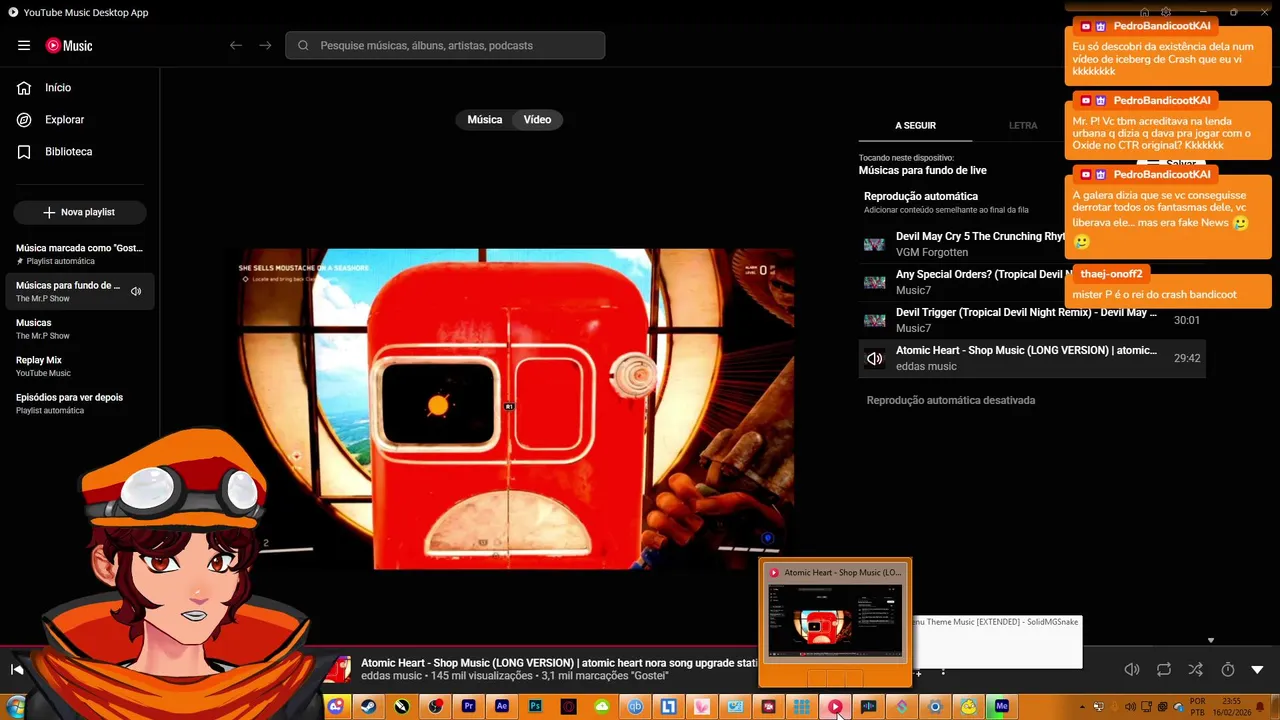Show hidden system tray icons
The image size is (1280, 720).
[1082, 707]
